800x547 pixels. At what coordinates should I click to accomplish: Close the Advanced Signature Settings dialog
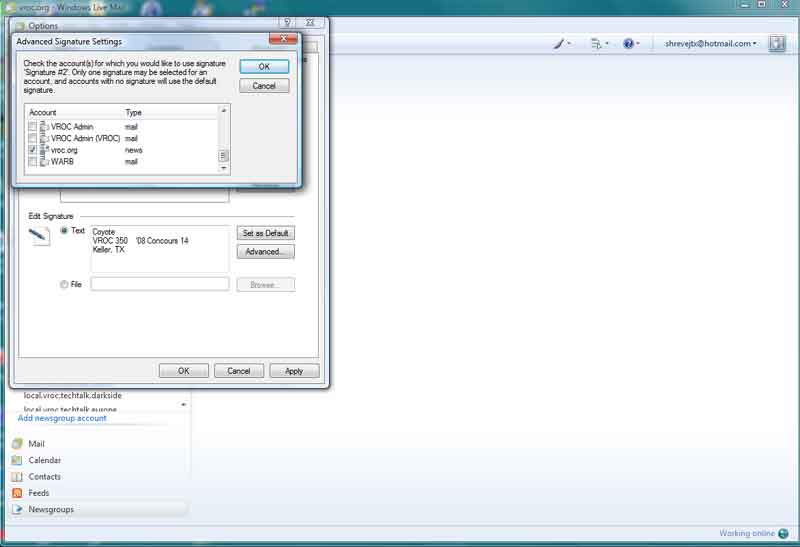(x=283, y=39)
